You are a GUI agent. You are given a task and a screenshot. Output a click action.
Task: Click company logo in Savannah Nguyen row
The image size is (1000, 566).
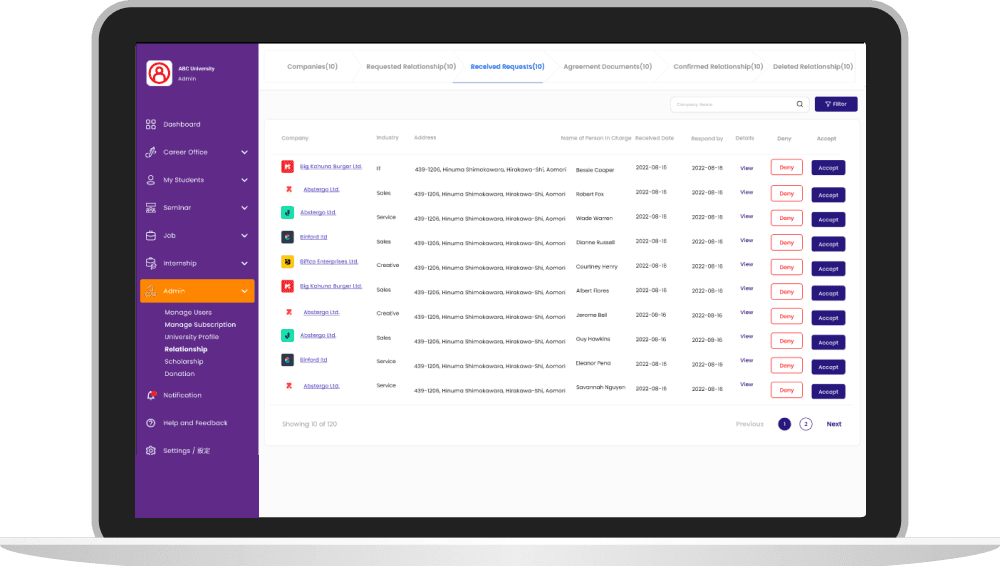point(289,385)
